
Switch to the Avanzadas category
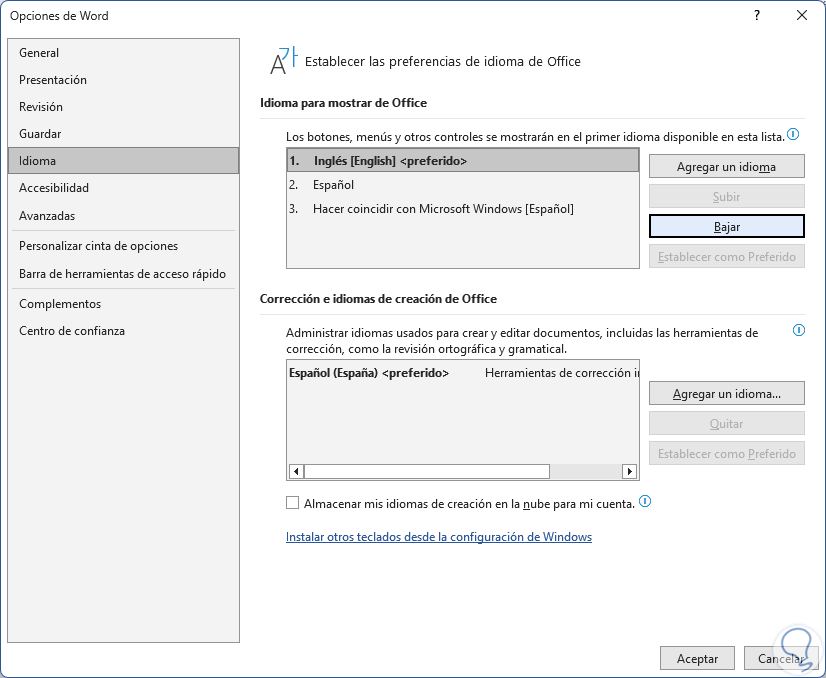point(47,216)
